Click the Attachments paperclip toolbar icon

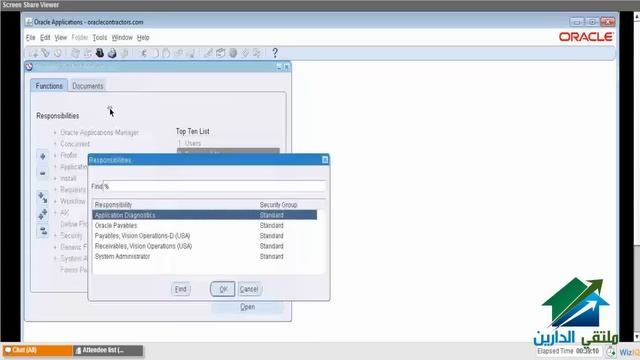[x=245, y=53]
